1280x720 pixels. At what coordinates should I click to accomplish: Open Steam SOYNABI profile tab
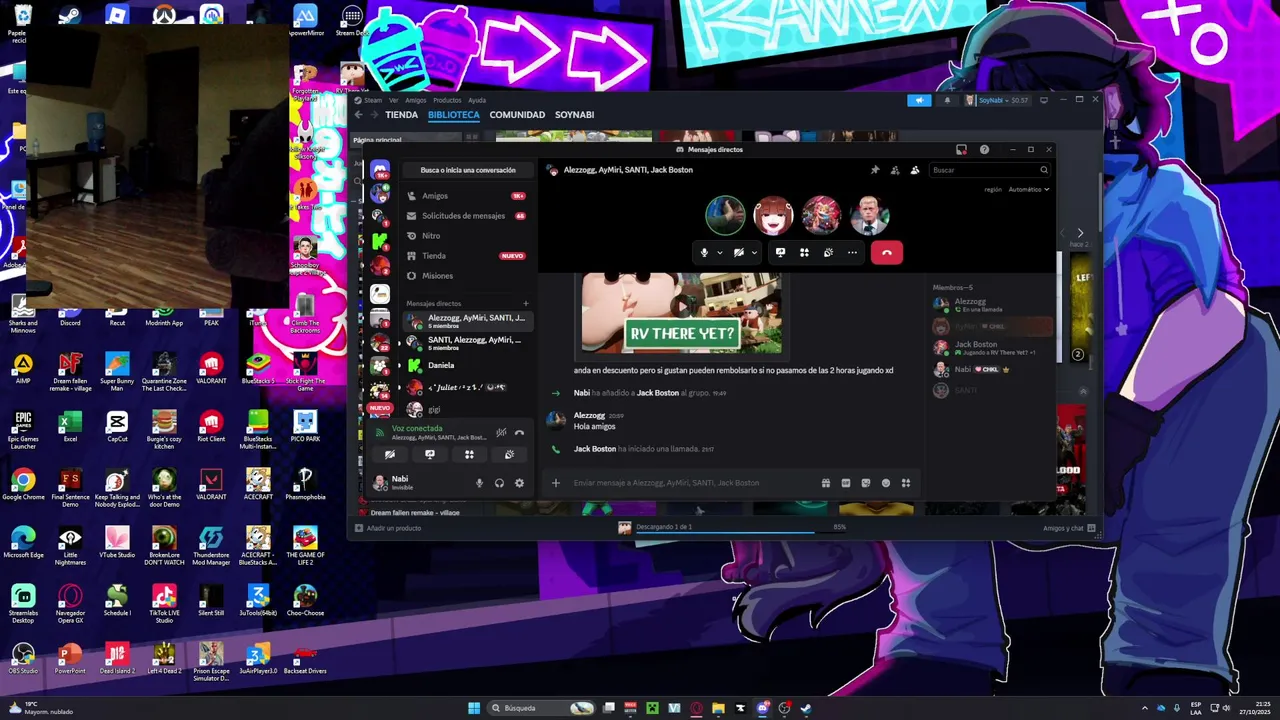[x=575, y=115]
